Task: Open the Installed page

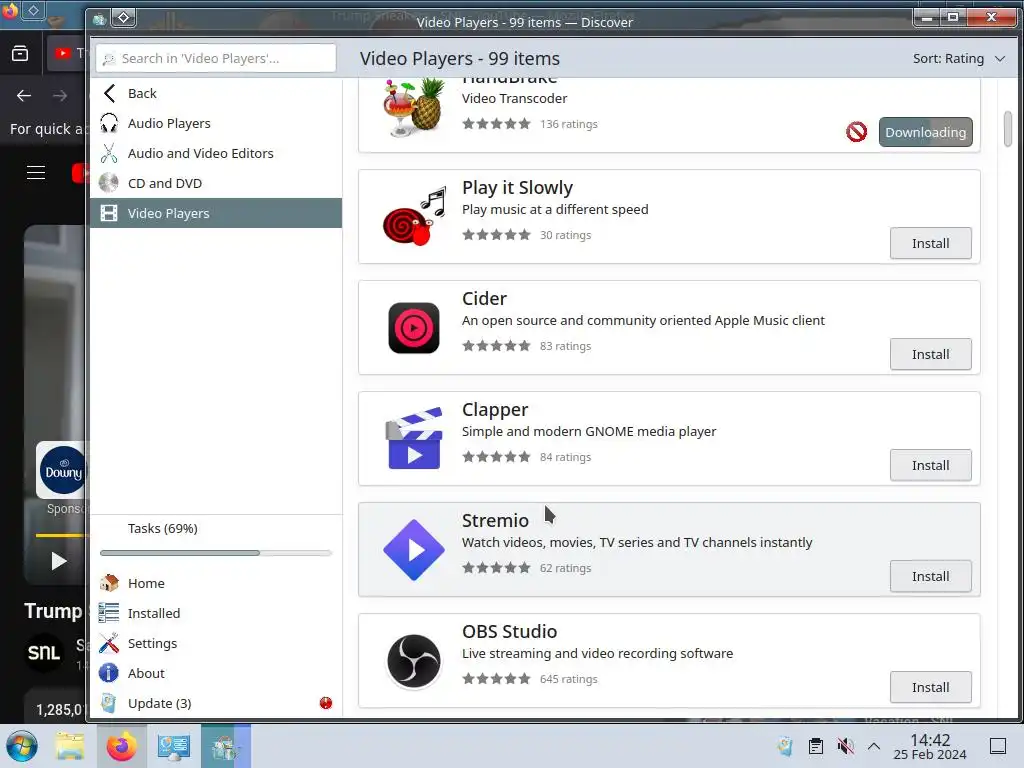Action: (216, 613)
